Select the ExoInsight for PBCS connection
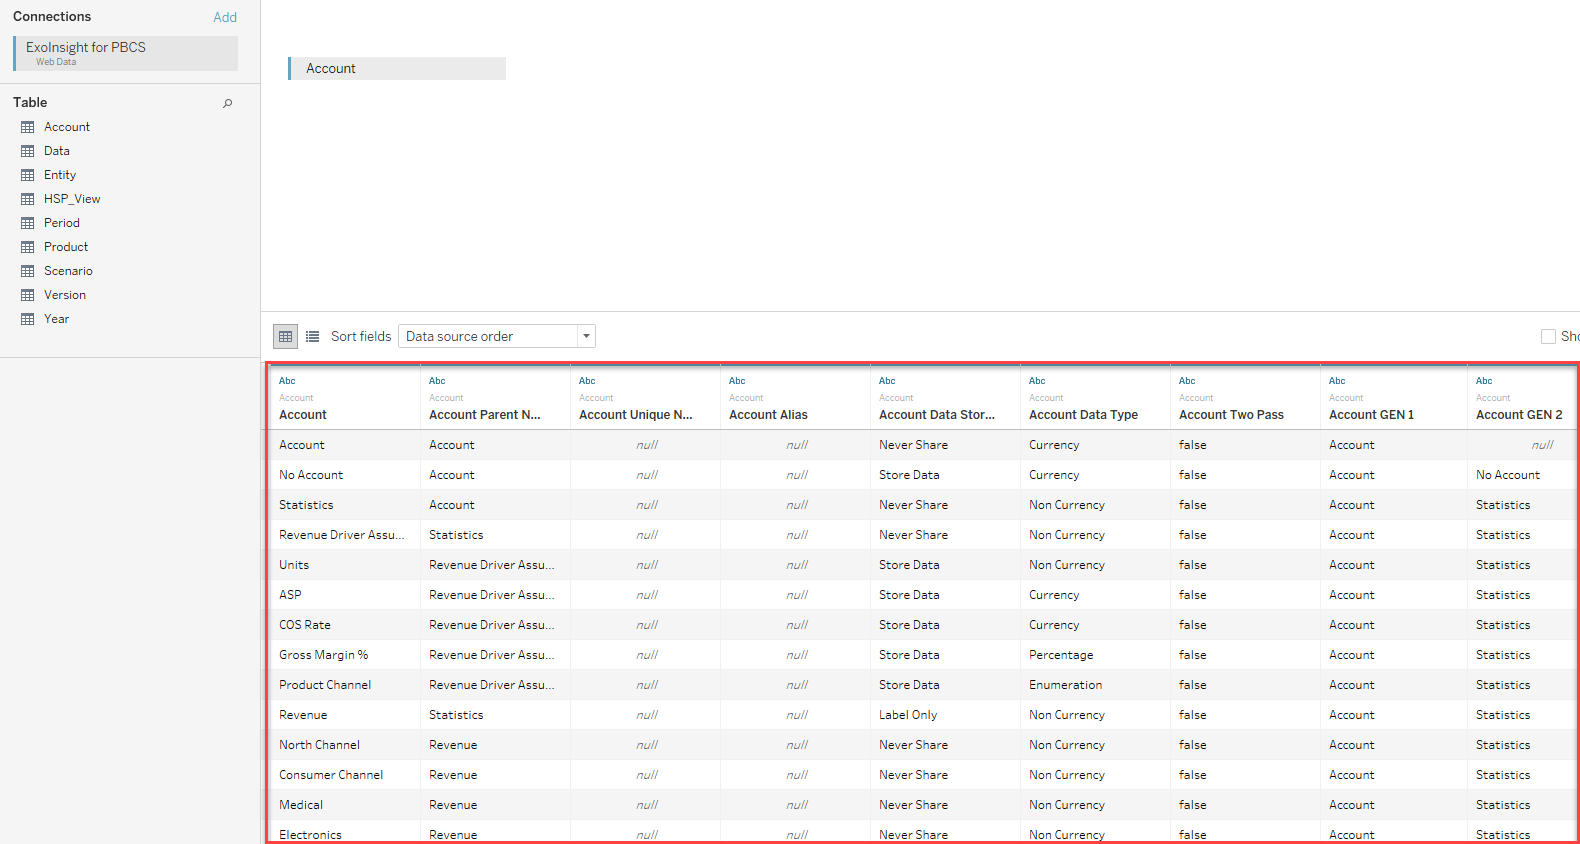Image resolution: width=1580 pixels, height=844 pixels. tap(126, 53)
